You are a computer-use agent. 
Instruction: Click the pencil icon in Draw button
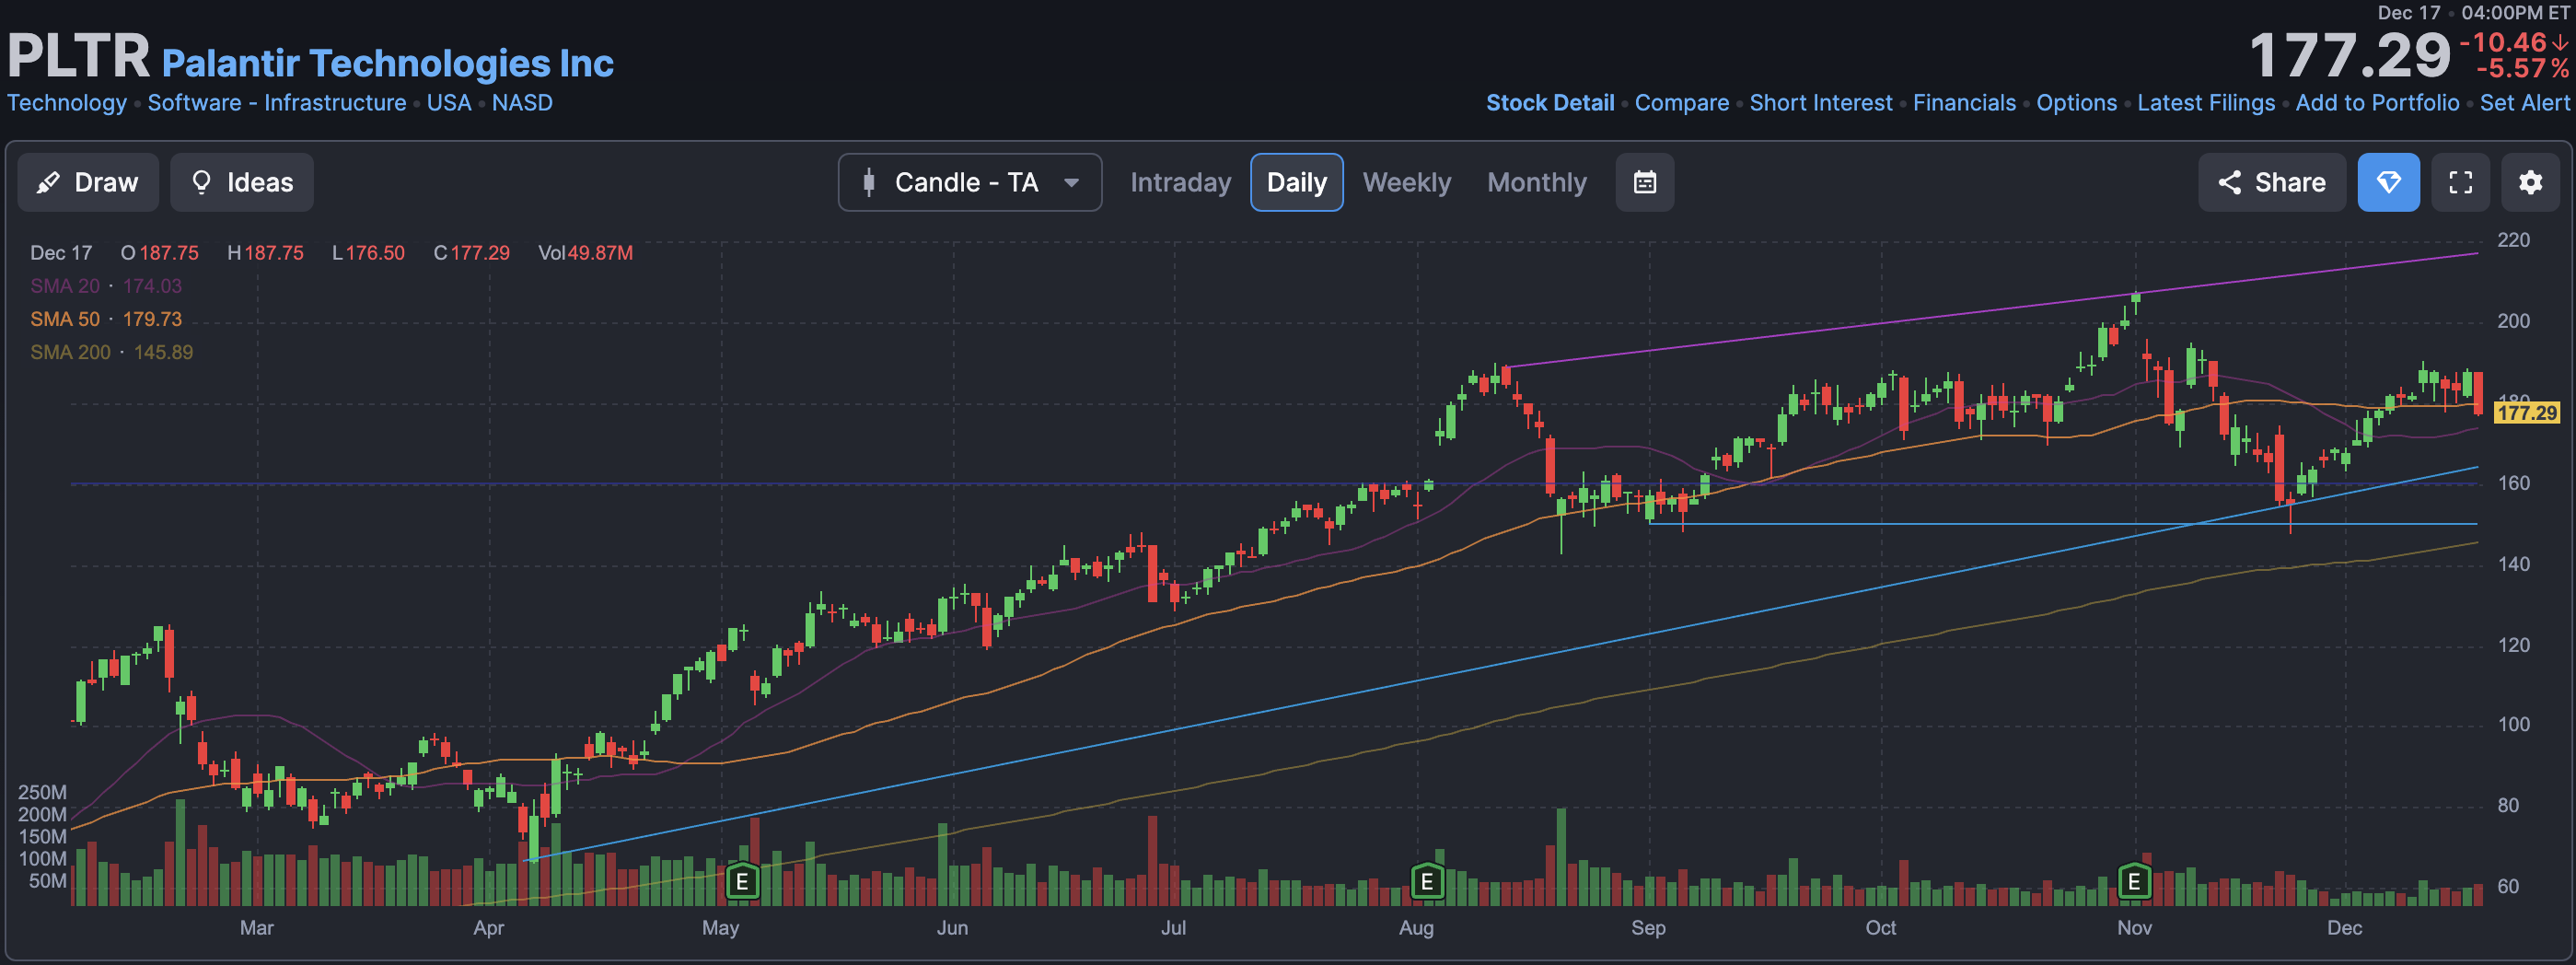(47, 183)
